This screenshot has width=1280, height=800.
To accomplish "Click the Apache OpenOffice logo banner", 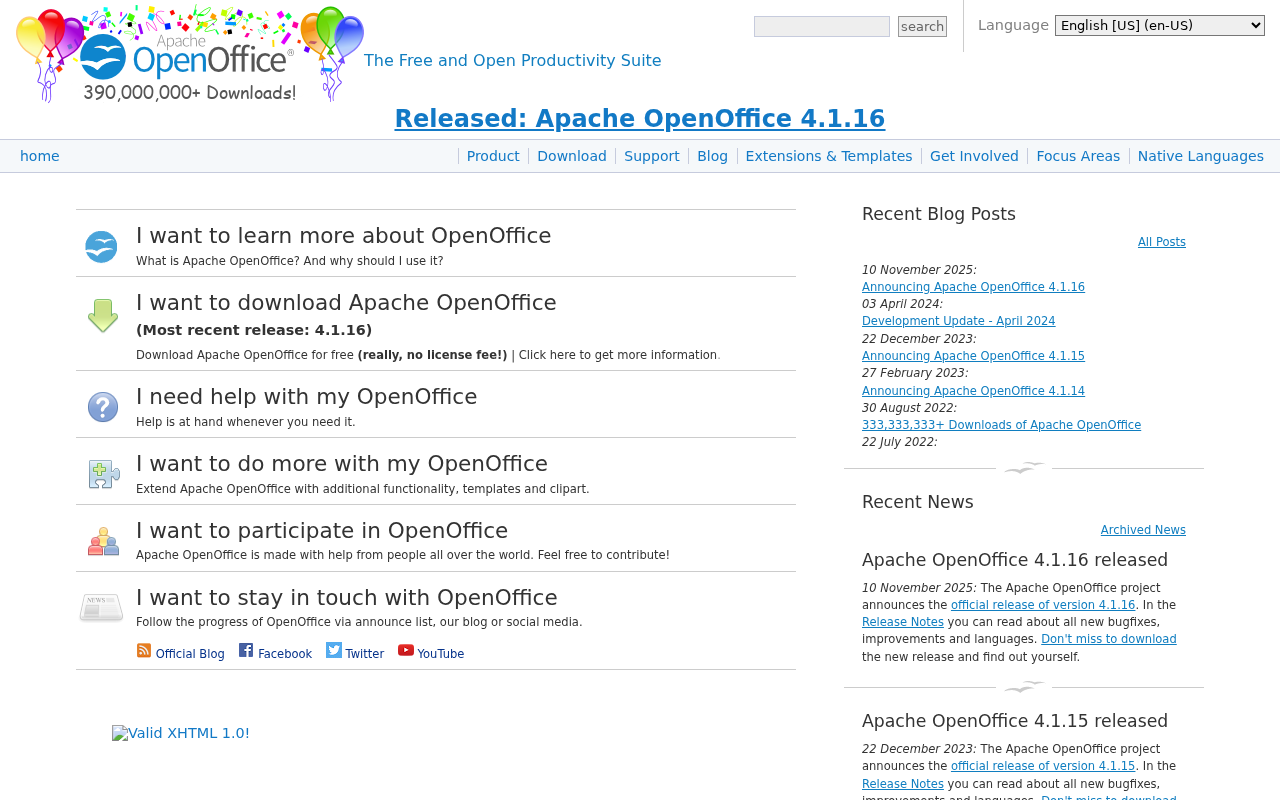I will click(x=190, y=54).
